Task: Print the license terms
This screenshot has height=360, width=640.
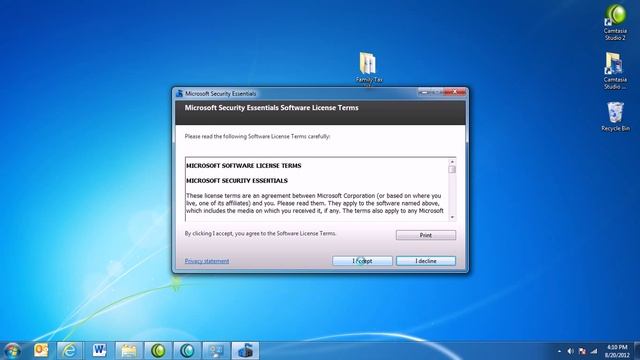Action: tap(426, 235)
